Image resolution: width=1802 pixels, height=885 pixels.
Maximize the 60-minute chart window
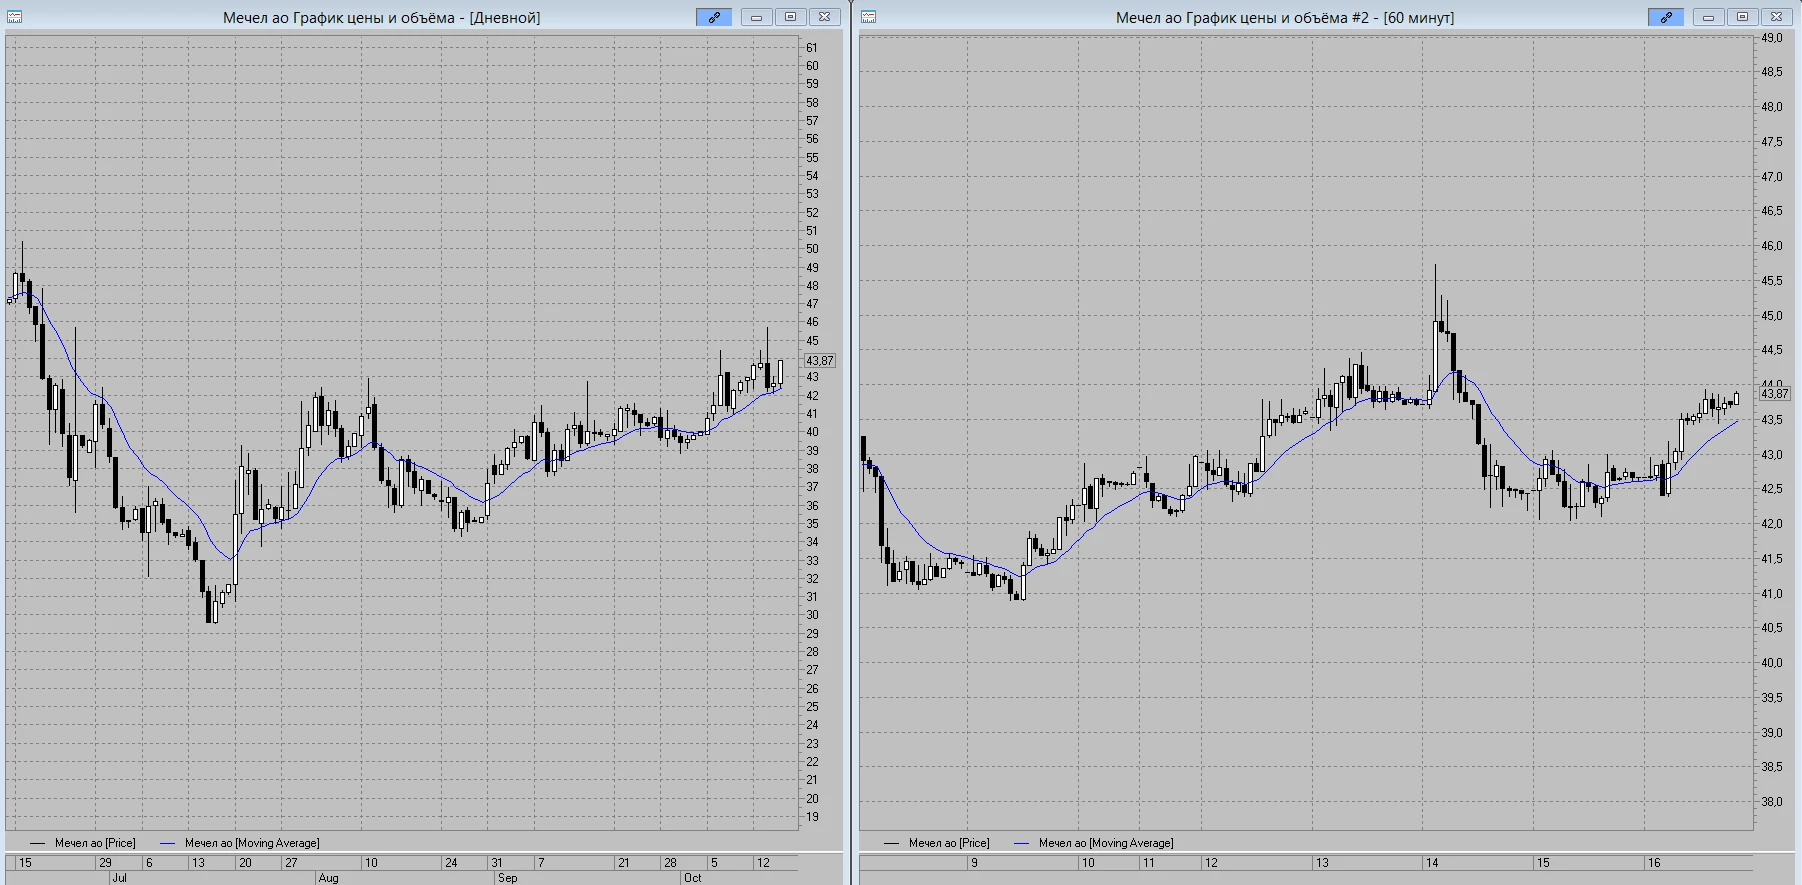1742,17
